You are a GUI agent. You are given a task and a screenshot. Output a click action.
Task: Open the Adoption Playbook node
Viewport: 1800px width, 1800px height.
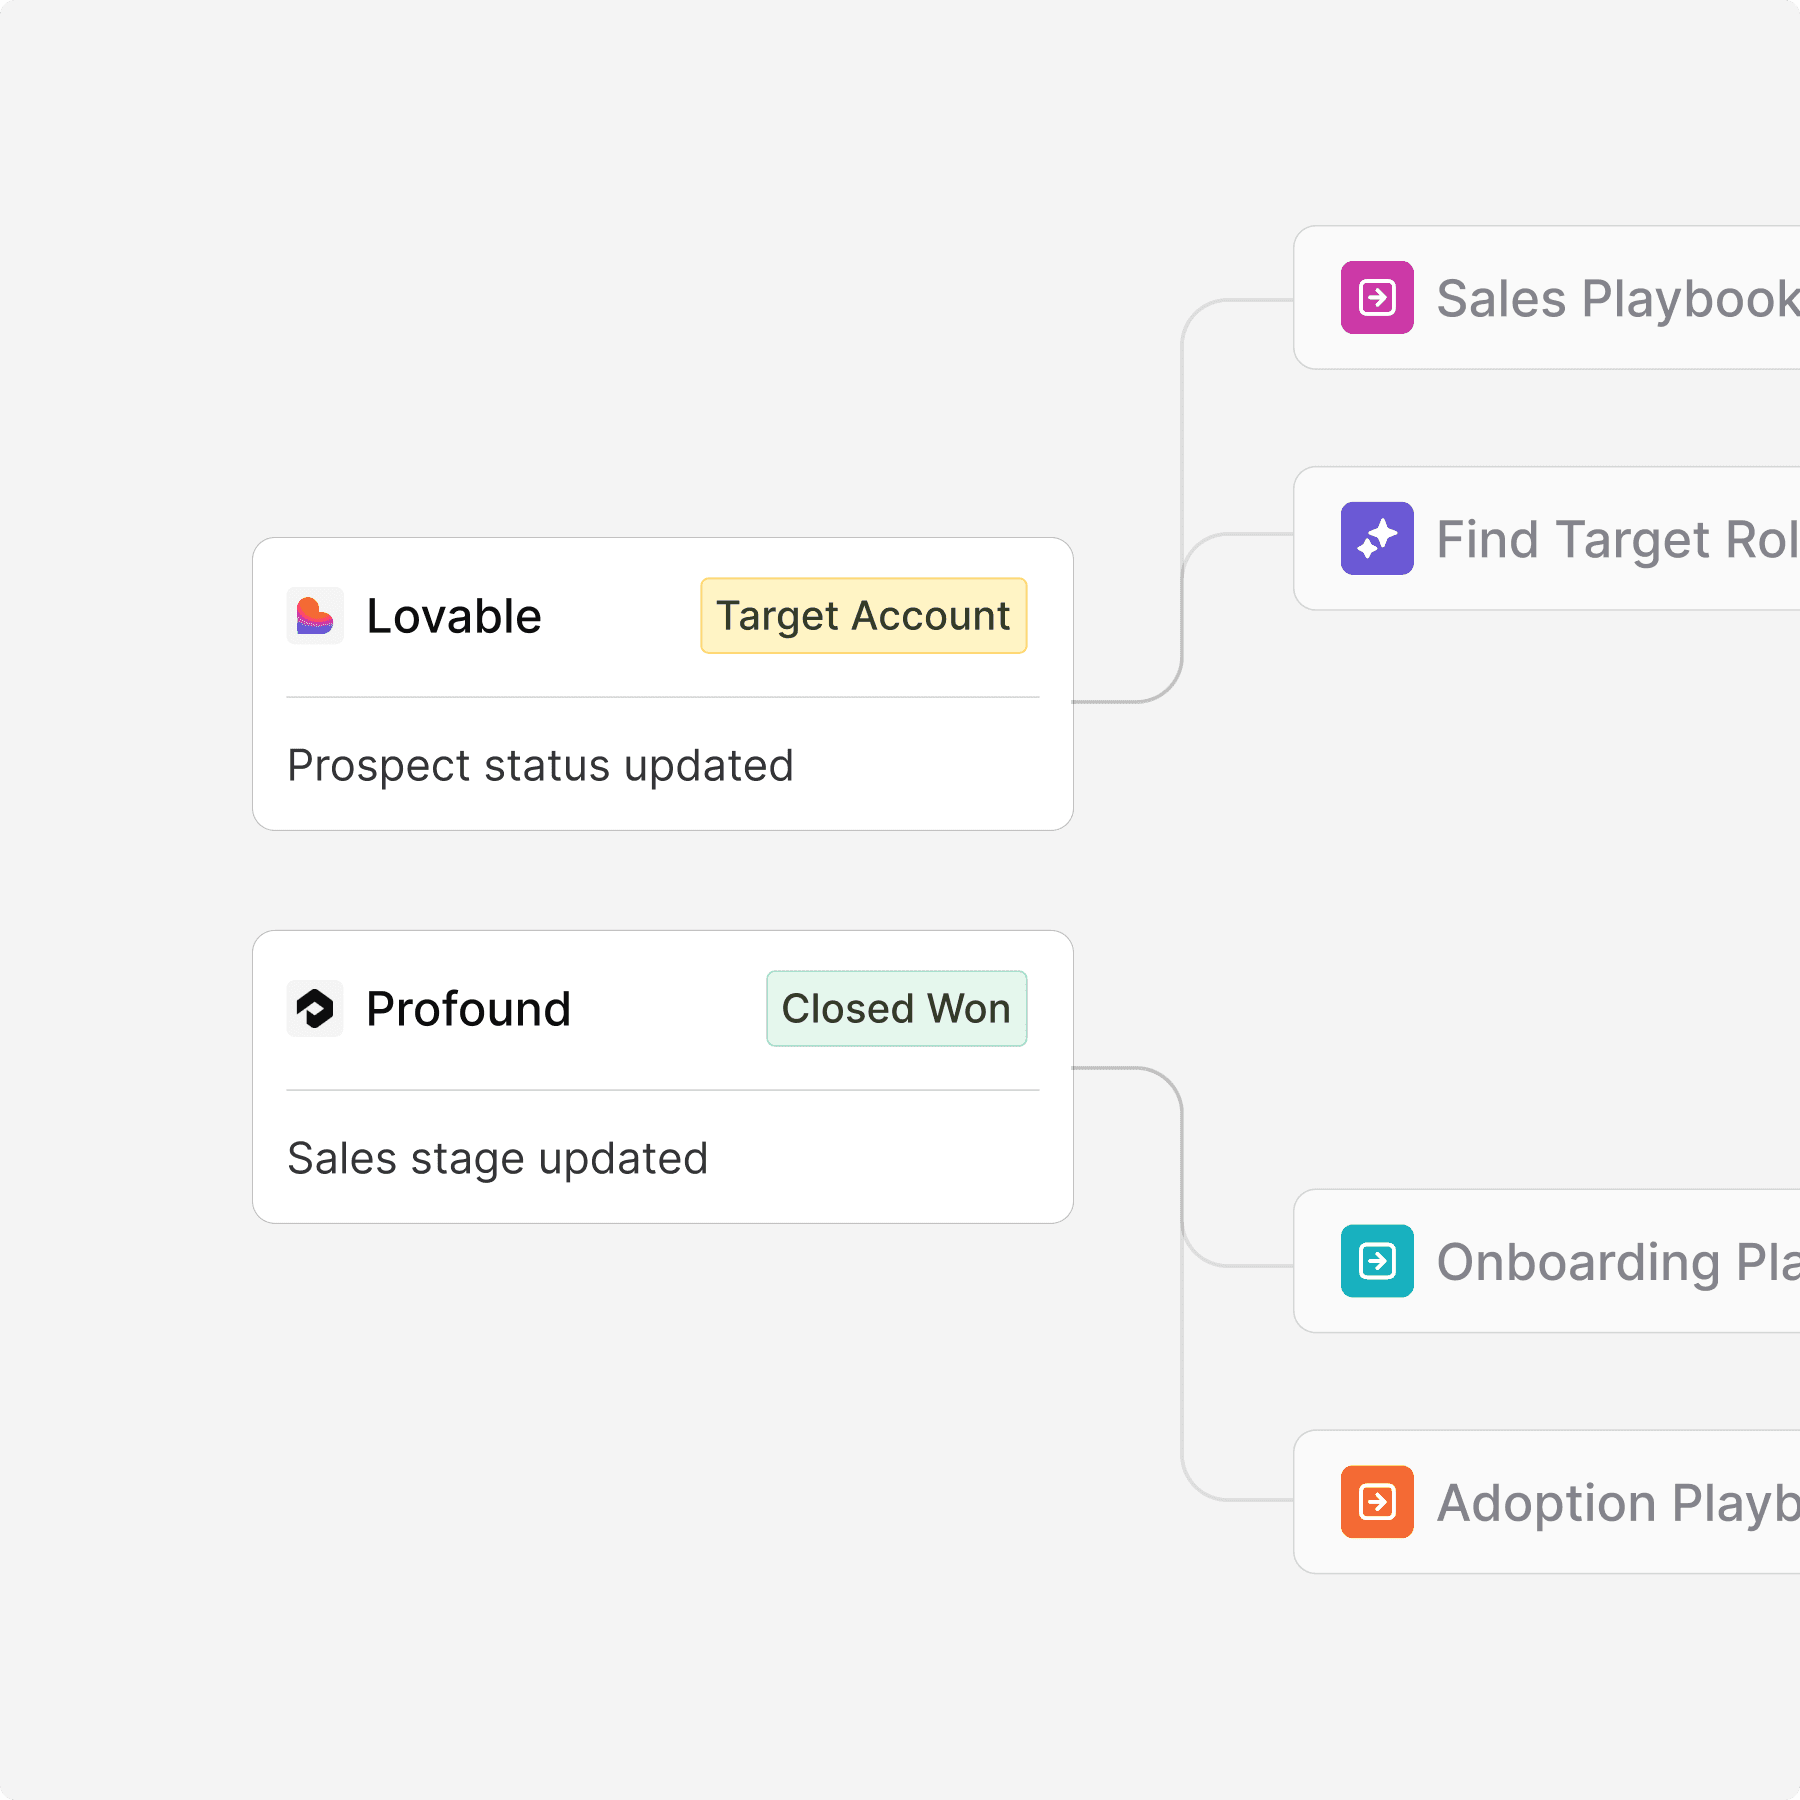click(x=1547, y=1502)
